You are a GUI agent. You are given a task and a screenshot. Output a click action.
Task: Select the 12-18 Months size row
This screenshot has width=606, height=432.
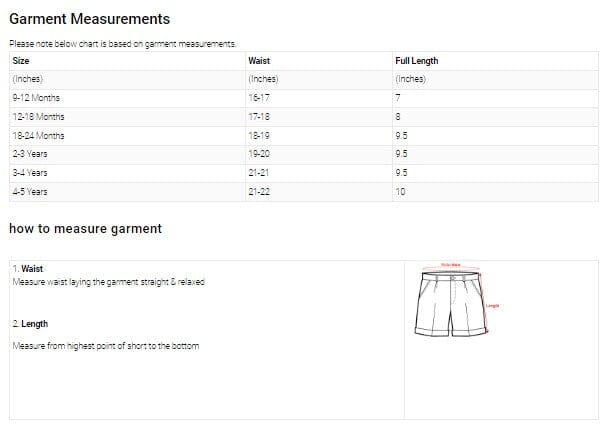coord(38,117)
